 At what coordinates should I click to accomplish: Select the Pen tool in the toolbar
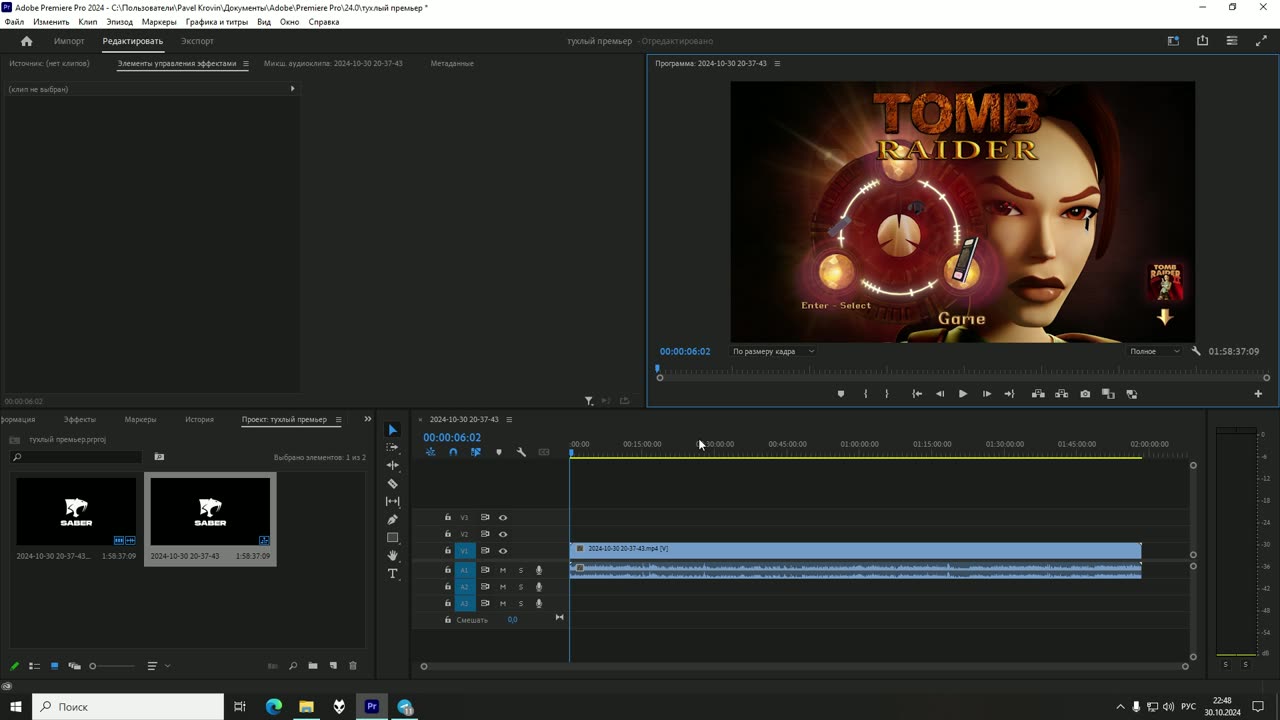[392, 520]
